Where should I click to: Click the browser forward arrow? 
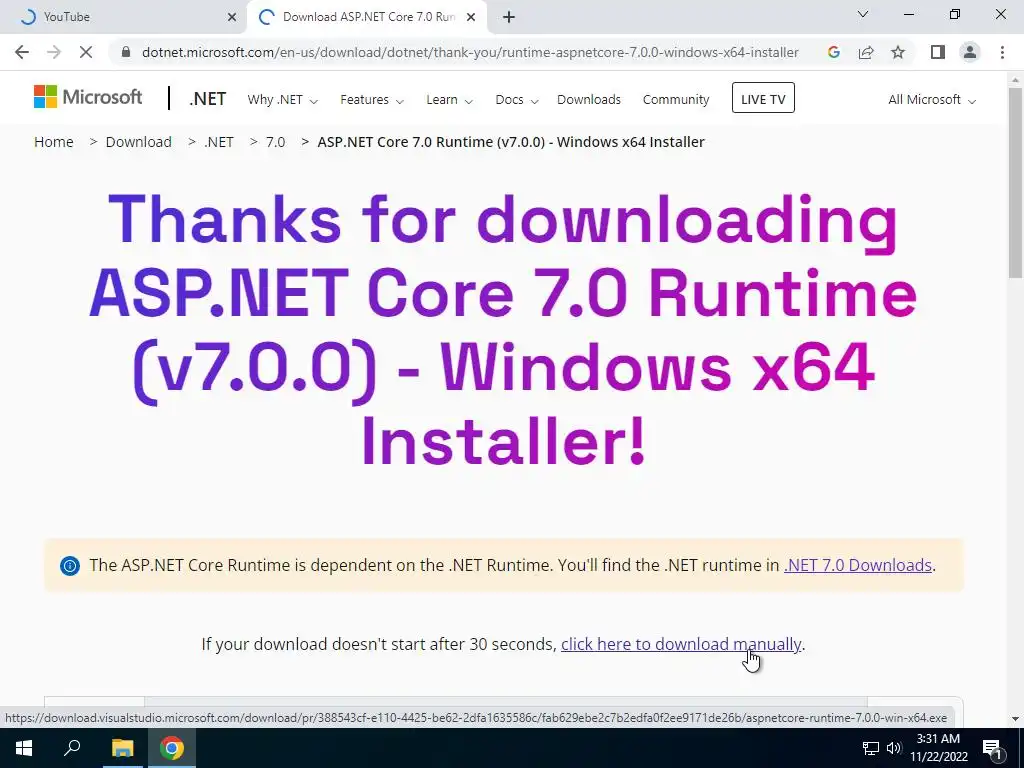[x=54, y=52]
